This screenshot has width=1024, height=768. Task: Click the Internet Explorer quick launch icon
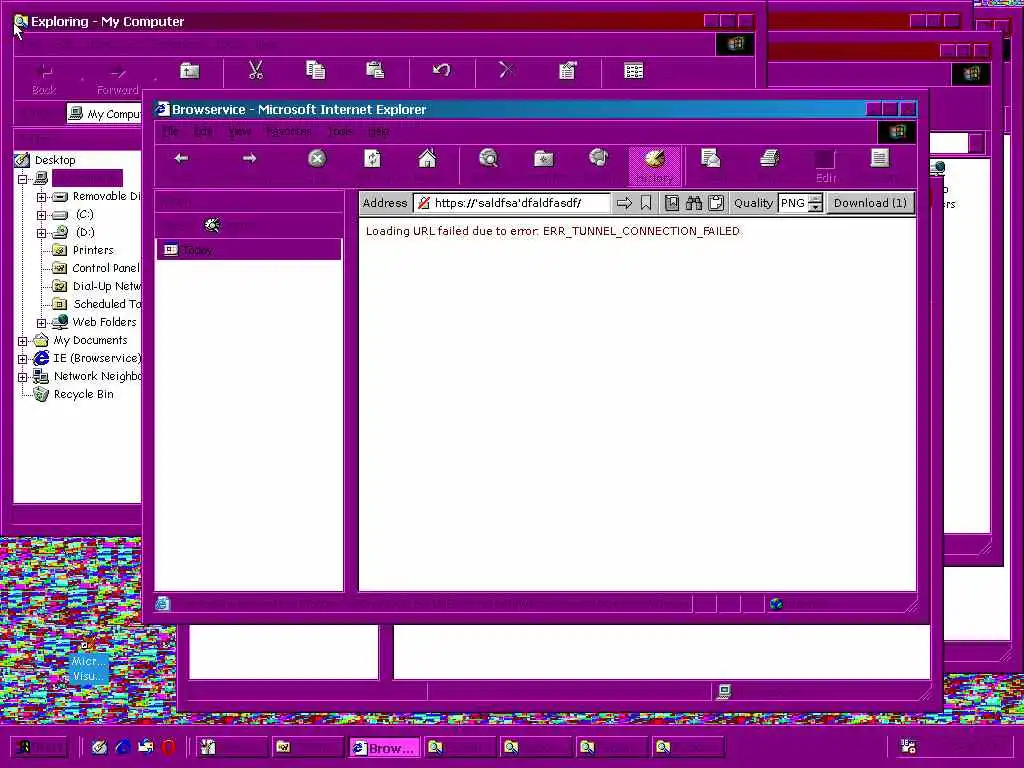(x=123, y=746)
